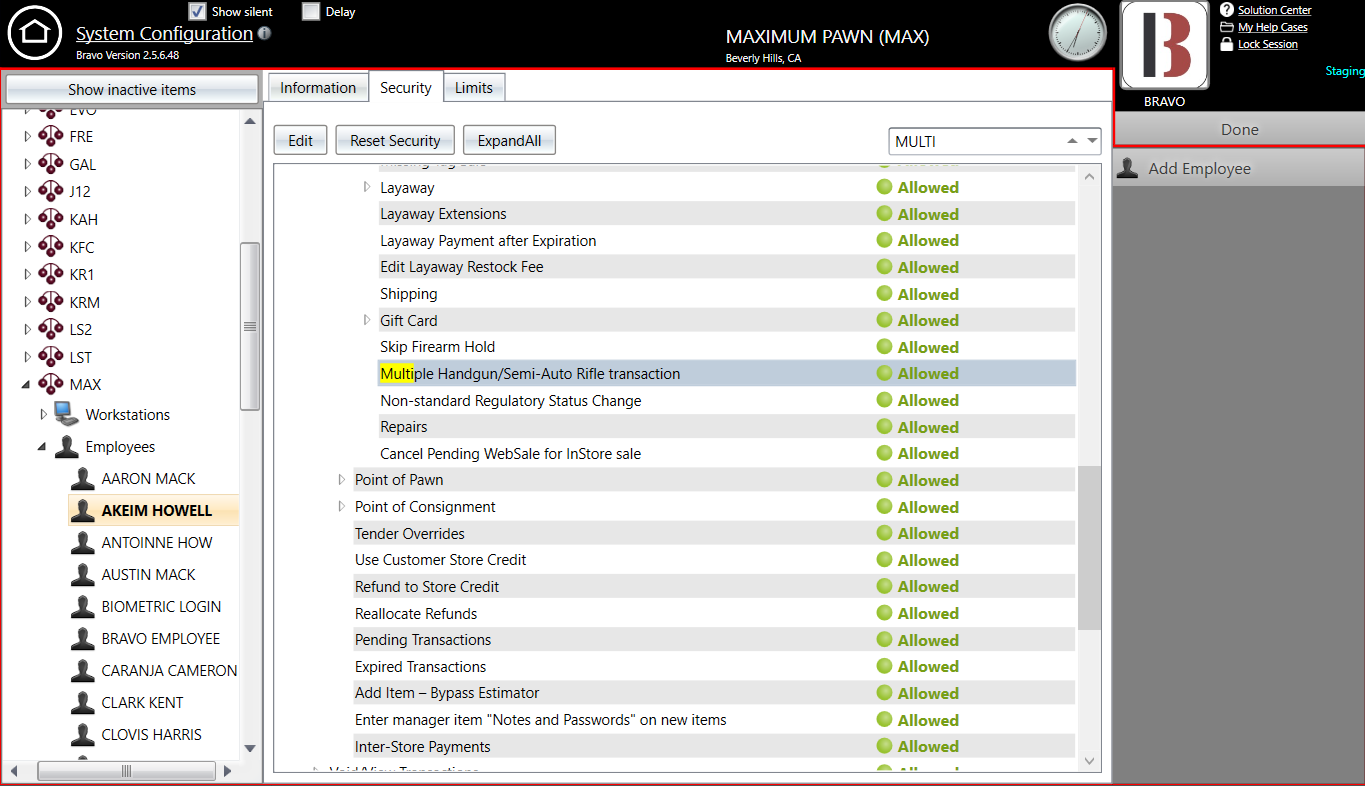This screenshot has height=786, width=1365.
Task: Click the KFC store scales icon
Action: 51,247
